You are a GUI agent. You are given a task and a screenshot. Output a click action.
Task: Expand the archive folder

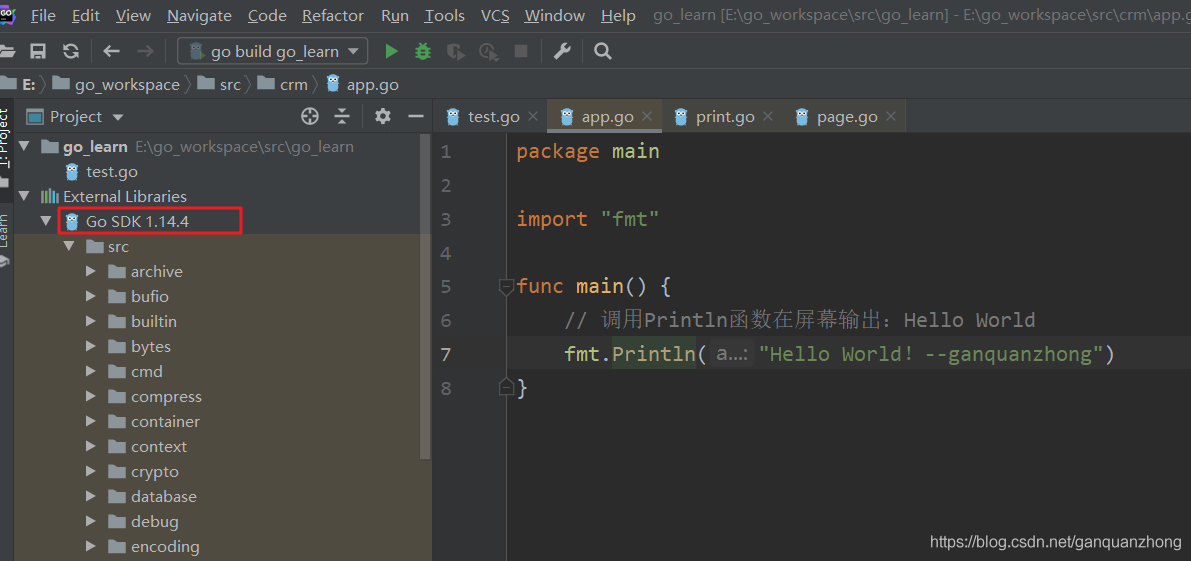(x=91, y=272)
